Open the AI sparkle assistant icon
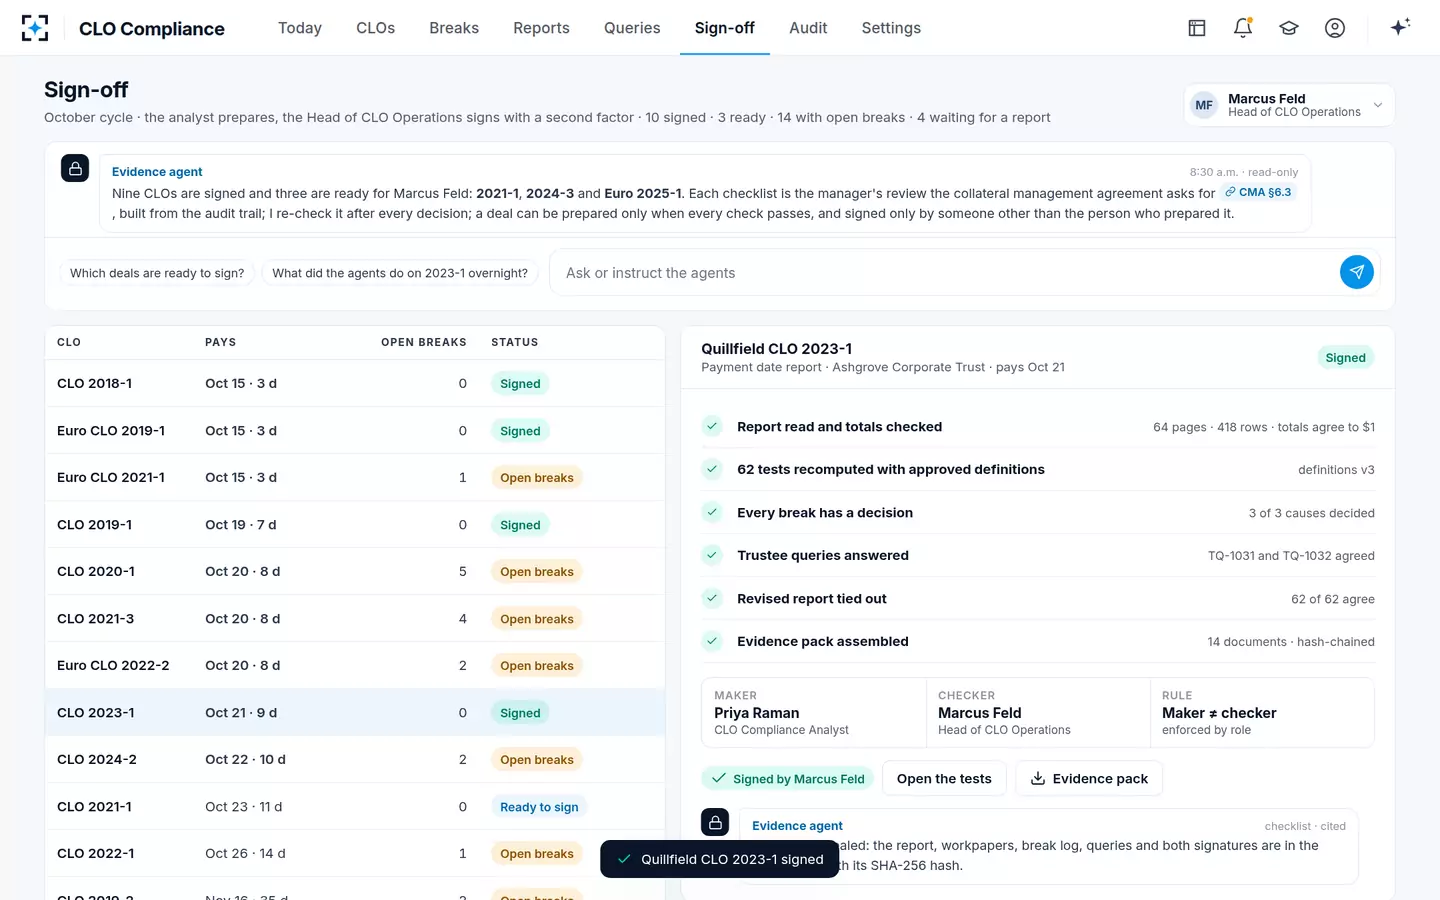Viewport: 1440px width, 900px height. tap(1400, 27)
